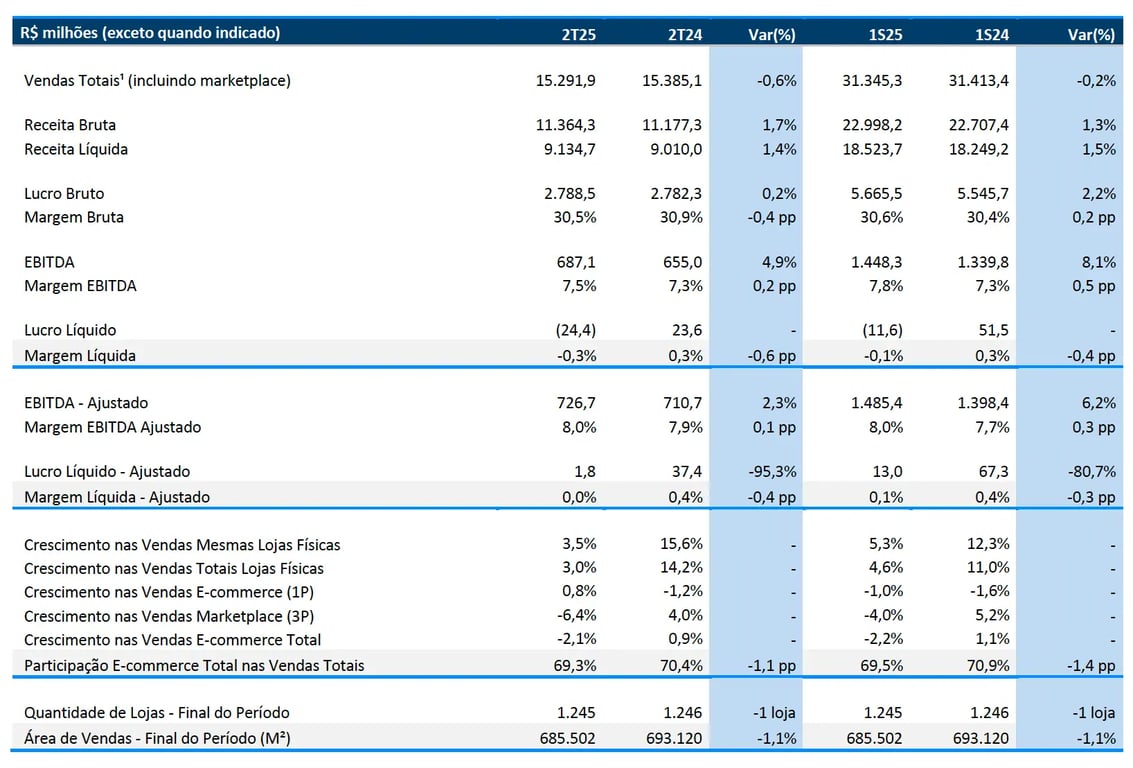
Task: Click 'Área de Vendas - Final do Período (M²)' label
Action: point(158,738)
